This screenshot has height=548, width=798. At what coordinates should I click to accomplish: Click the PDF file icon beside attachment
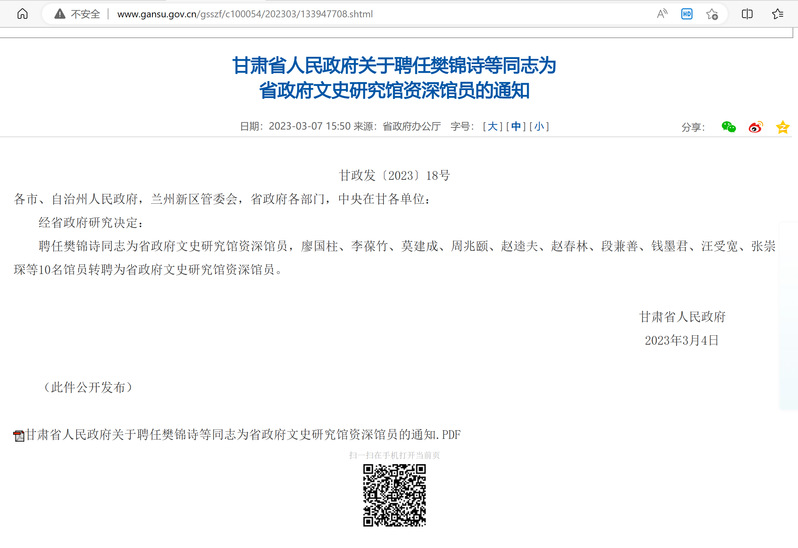tap(18, 436)
